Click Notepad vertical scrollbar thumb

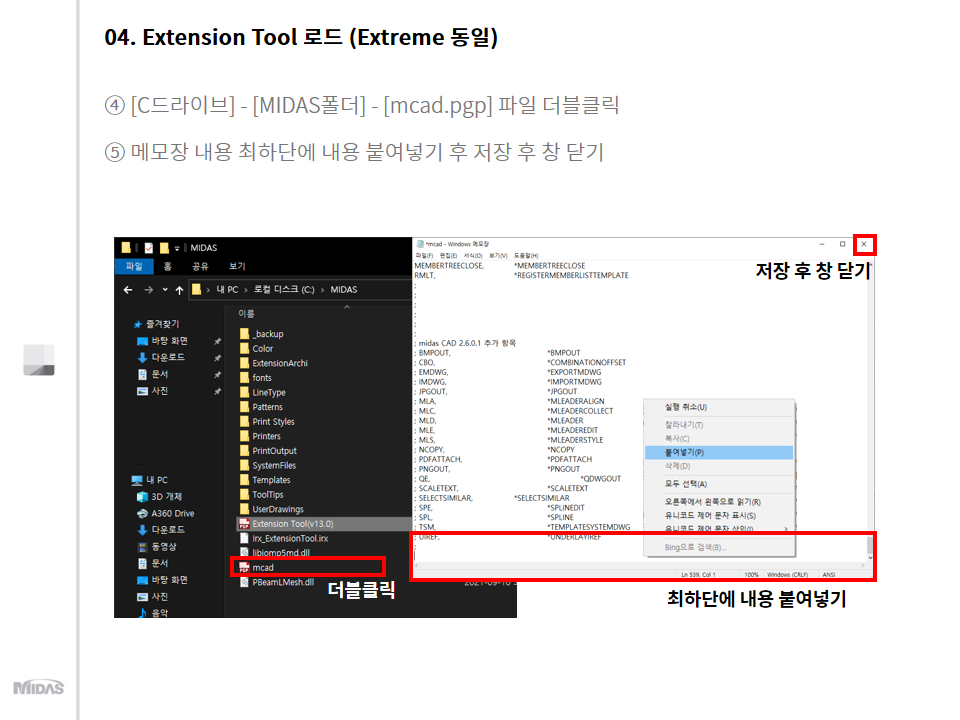pyautogui.click(x=869, y=544)
